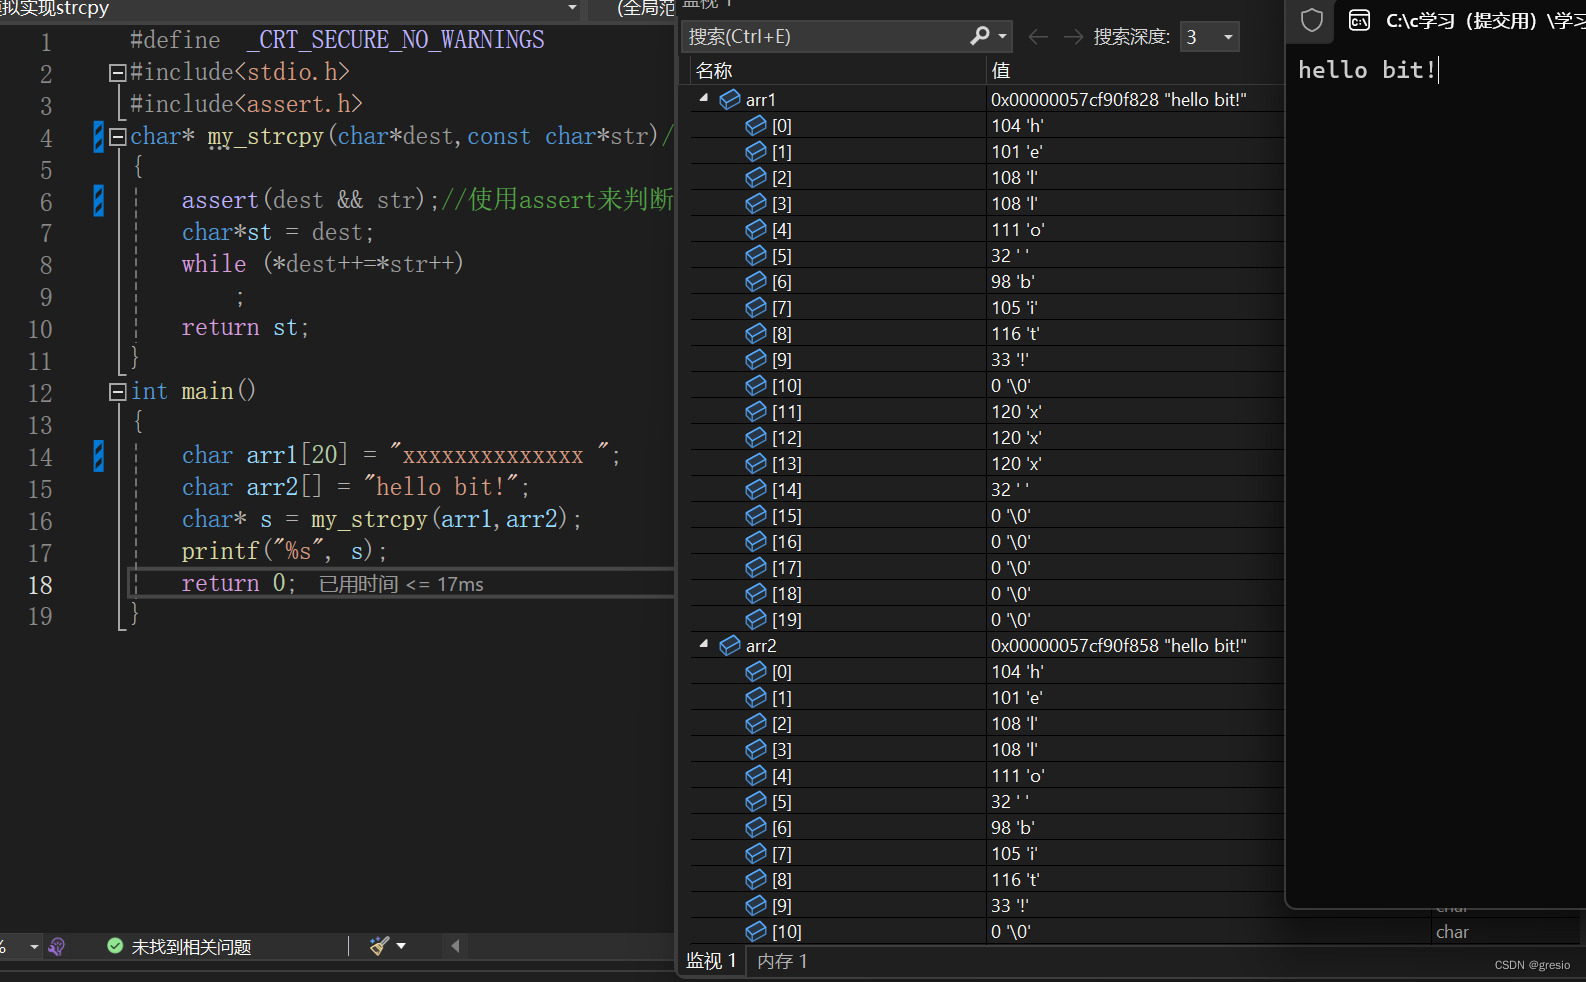Select arr1 element [10] cube icon
Screen dimensions: 1586x982
pyautogui.click(x=756, y=385)
